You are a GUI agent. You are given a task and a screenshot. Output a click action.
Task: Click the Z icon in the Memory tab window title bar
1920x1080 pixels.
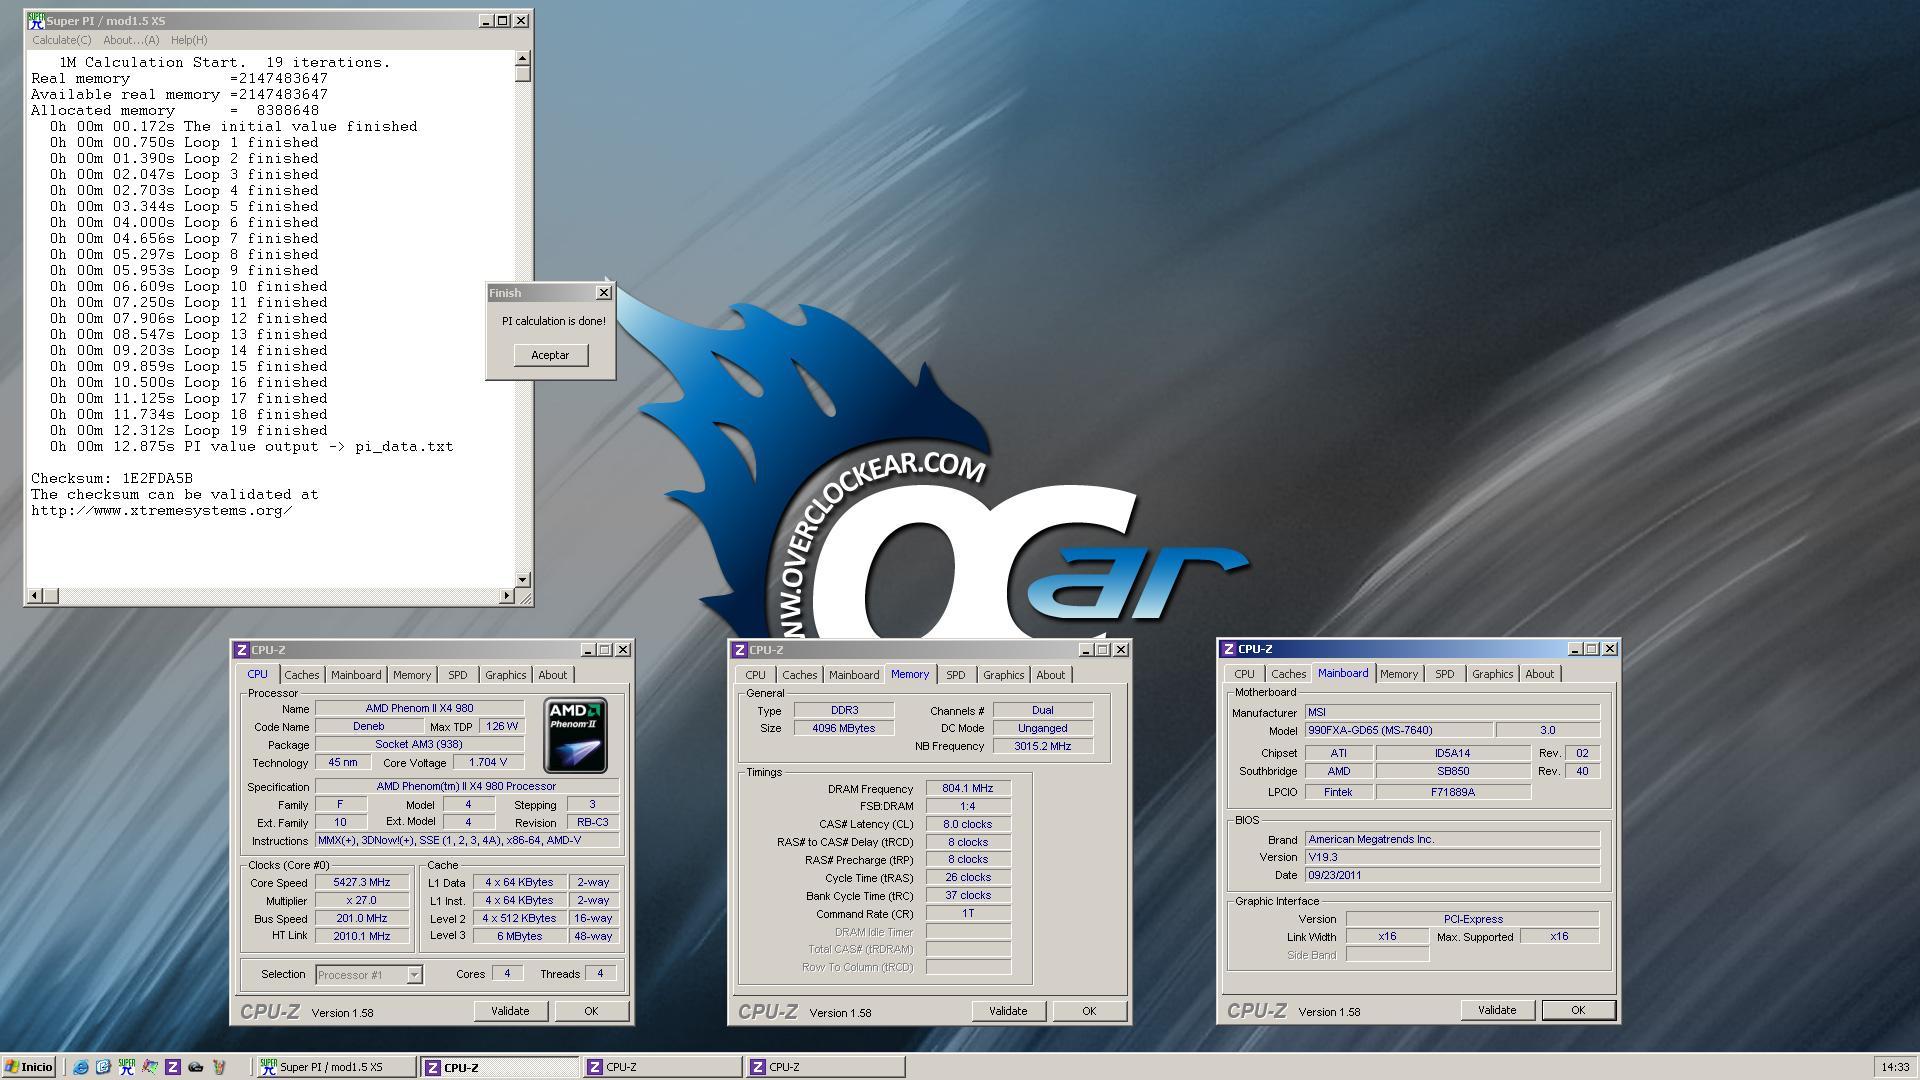740,650
